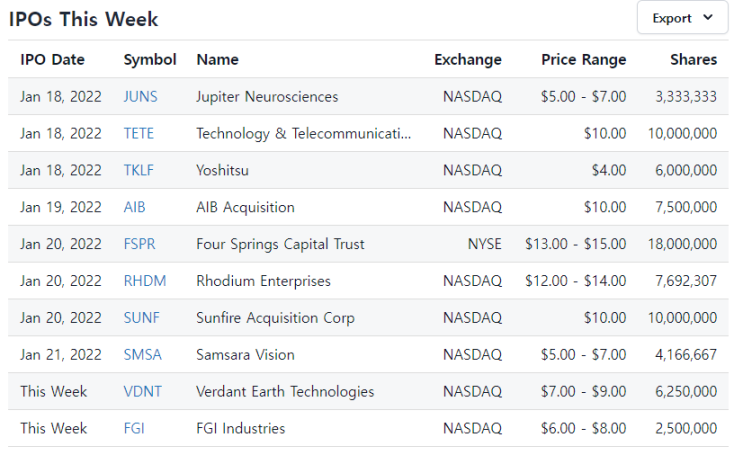
Task: Sort by Name column header
Action: coord(217,60)
